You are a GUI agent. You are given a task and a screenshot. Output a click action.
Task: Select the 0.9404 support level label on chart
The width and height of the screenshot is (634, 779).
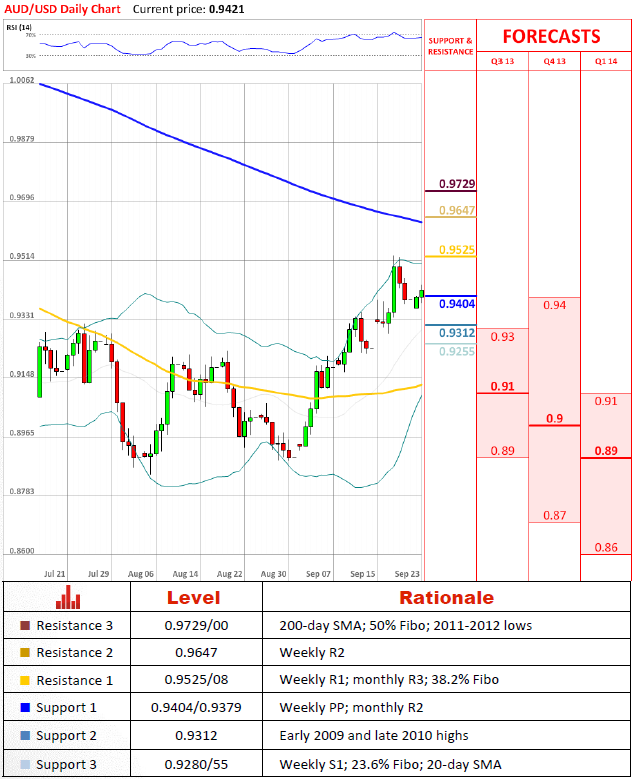pyautogui.click(x=456, y=302)
